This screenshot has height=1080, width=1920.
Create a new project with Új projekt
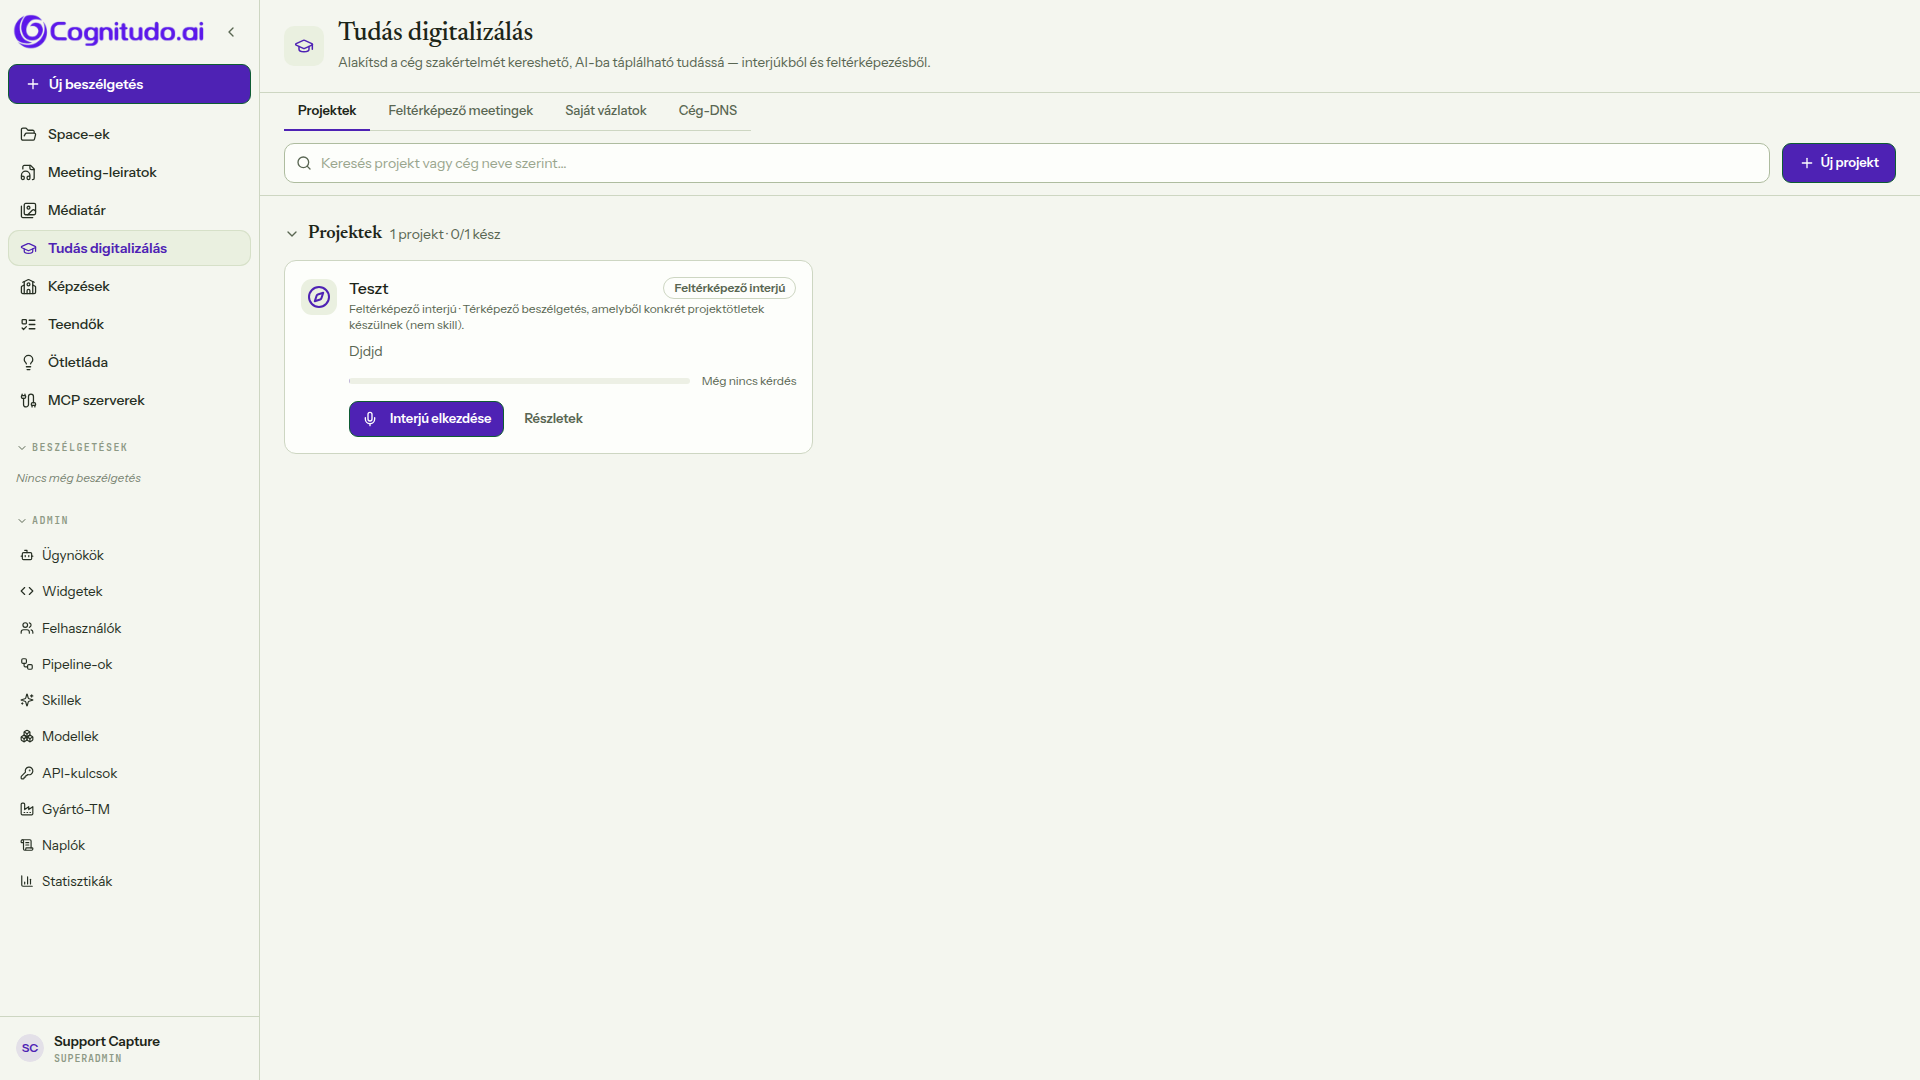1838,163
